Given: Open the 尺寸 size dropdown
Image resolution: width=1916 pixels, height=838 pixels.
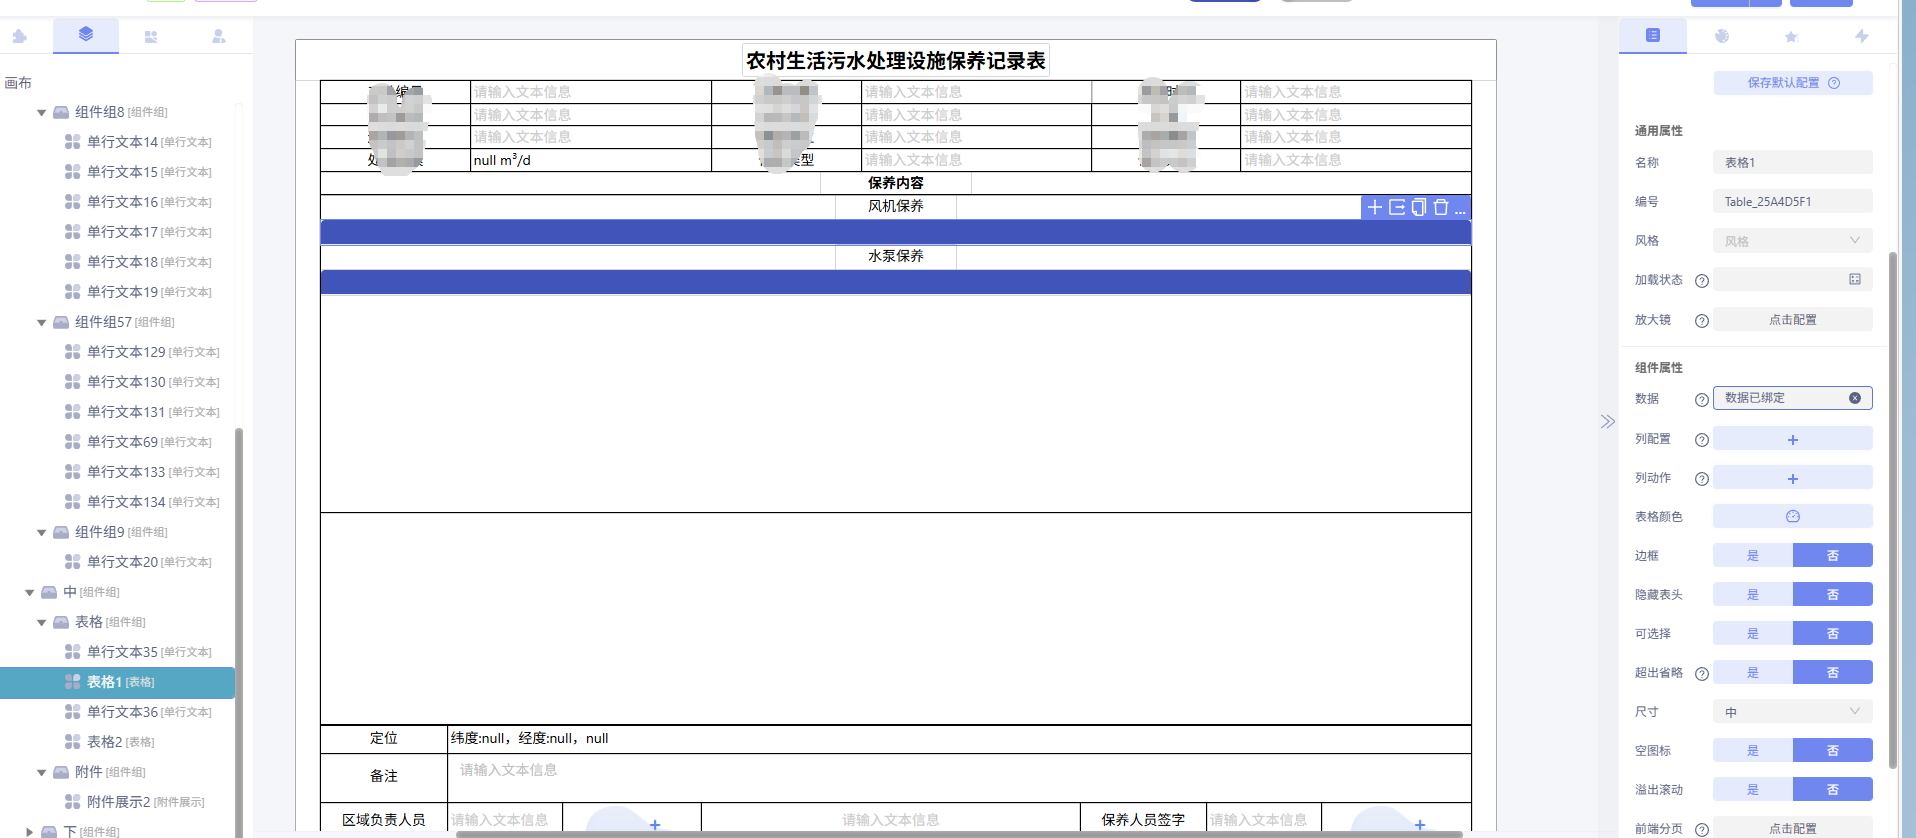Looking at the screenshot, I should (1793, 711).
